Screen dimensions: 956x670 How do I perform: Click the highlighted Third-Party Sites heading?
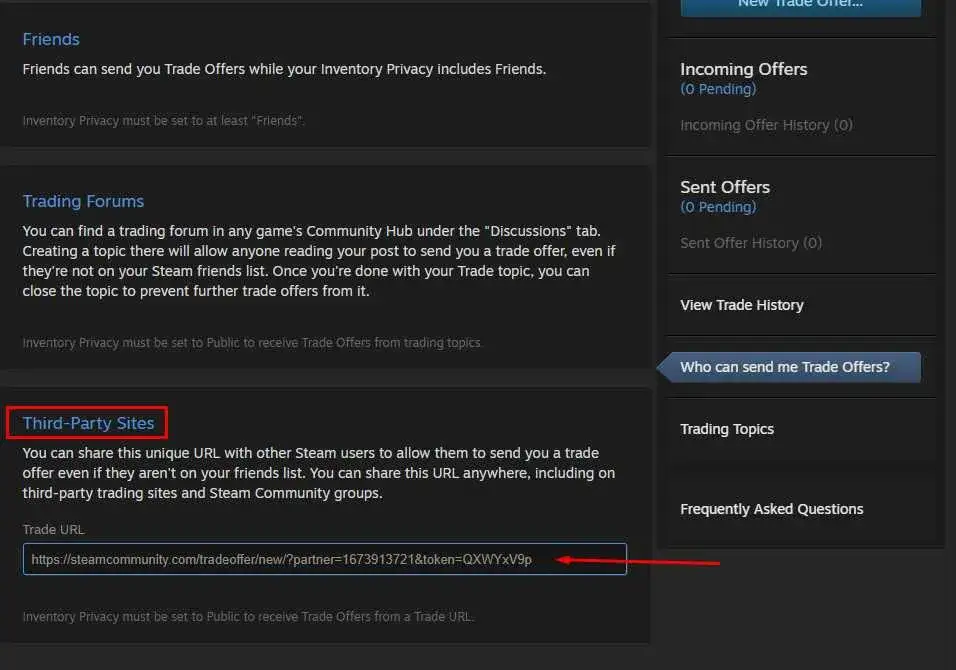click(86, 422)
